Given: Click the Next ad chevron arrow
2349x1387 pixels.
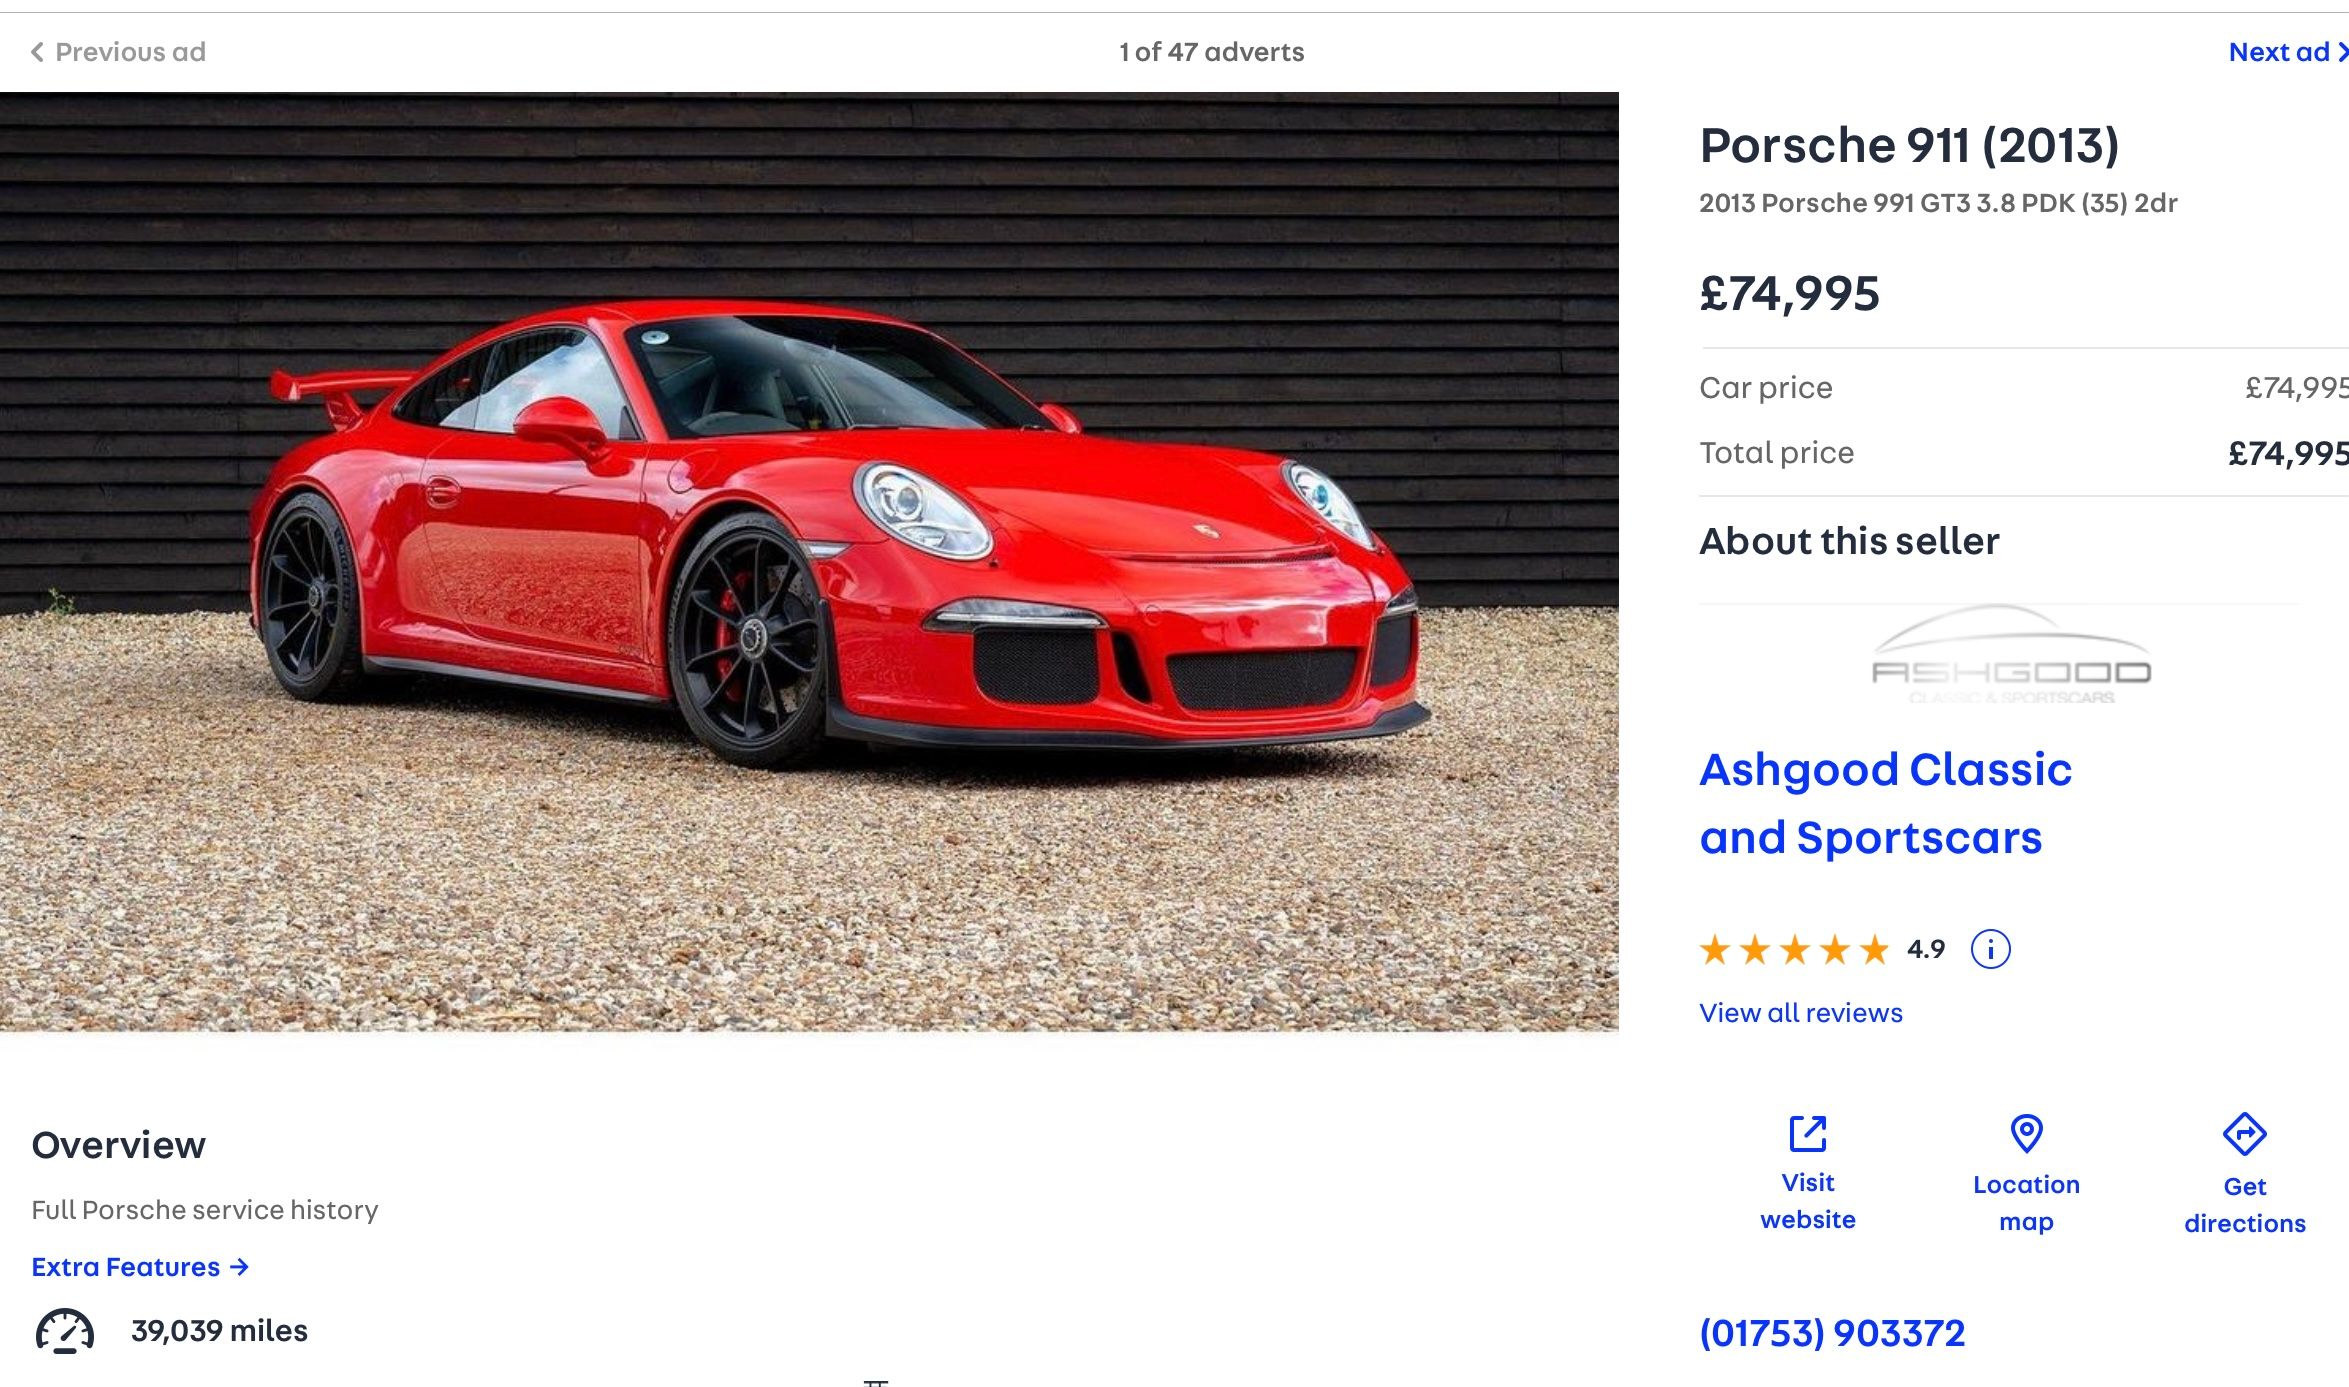Looking at the screenshot, I should [2341, 52].
